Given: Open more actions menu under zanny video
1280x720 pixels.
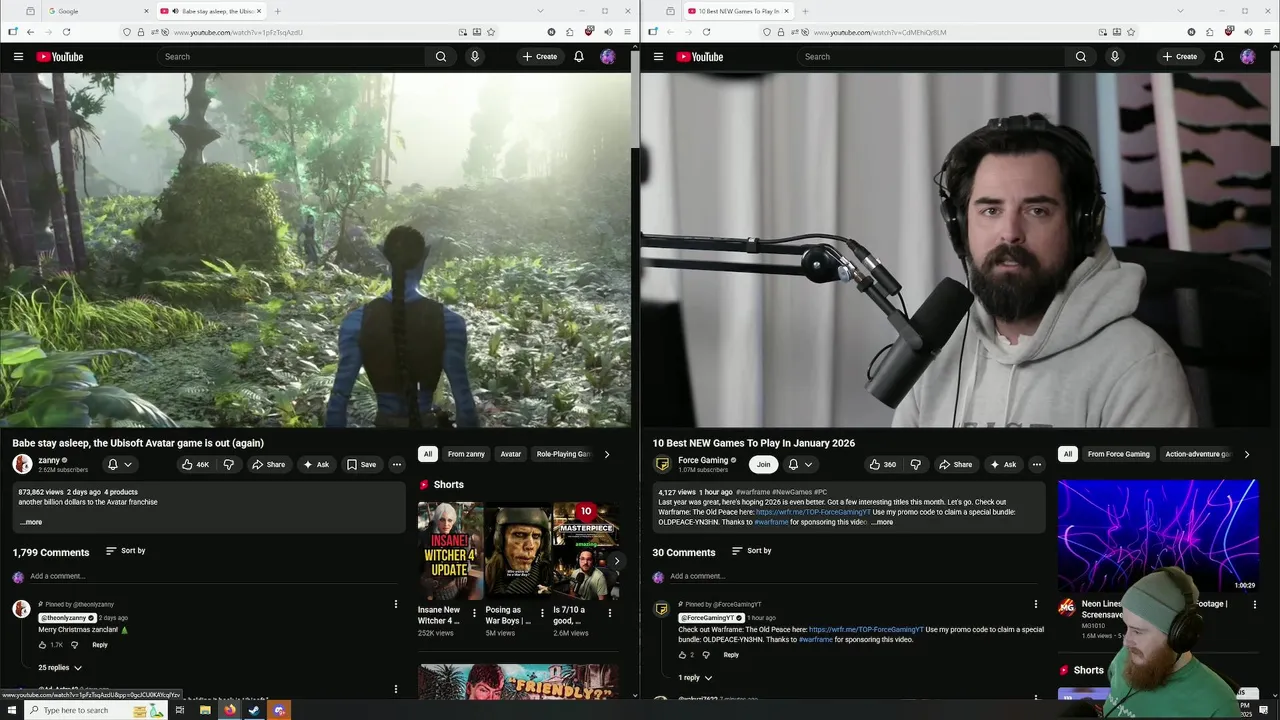Looking at the screenshot, I should coord(397,464).
